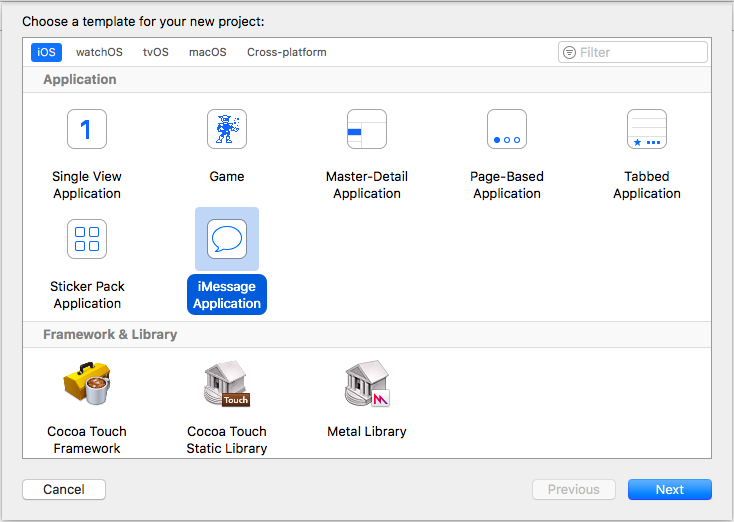
Task: Select the iMessage Application template icon
Action: pos(227,239)
